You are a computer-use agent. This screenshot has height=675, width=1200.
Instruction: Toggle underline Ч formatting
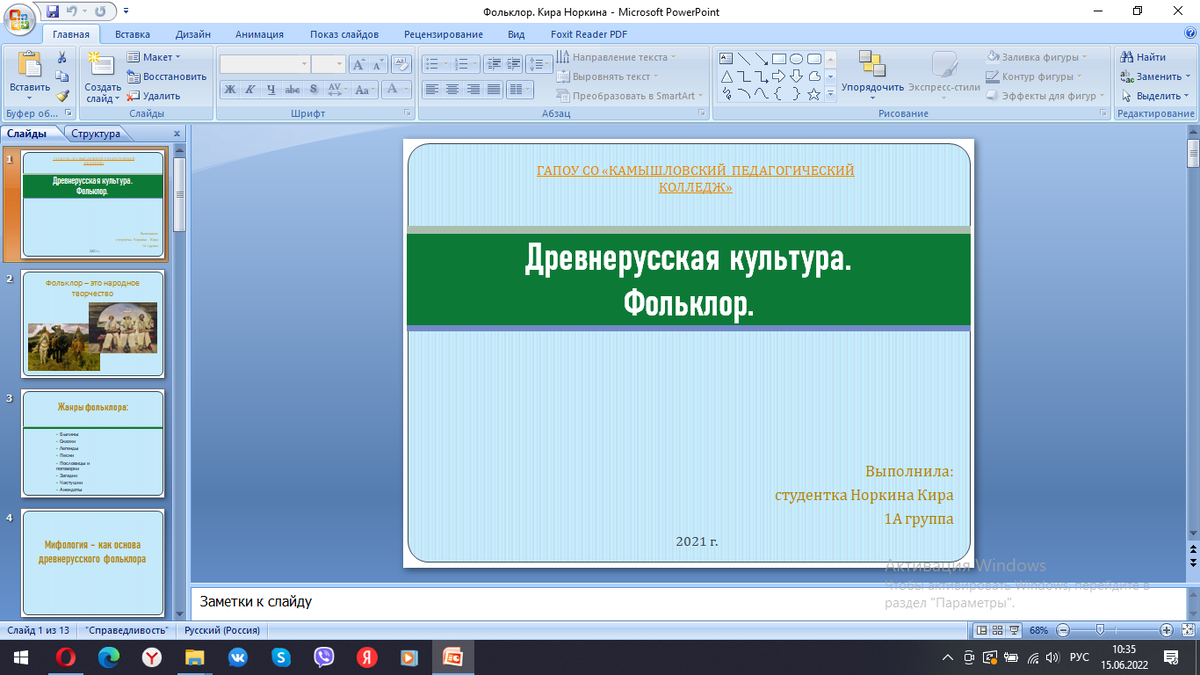tap(270, 89)
